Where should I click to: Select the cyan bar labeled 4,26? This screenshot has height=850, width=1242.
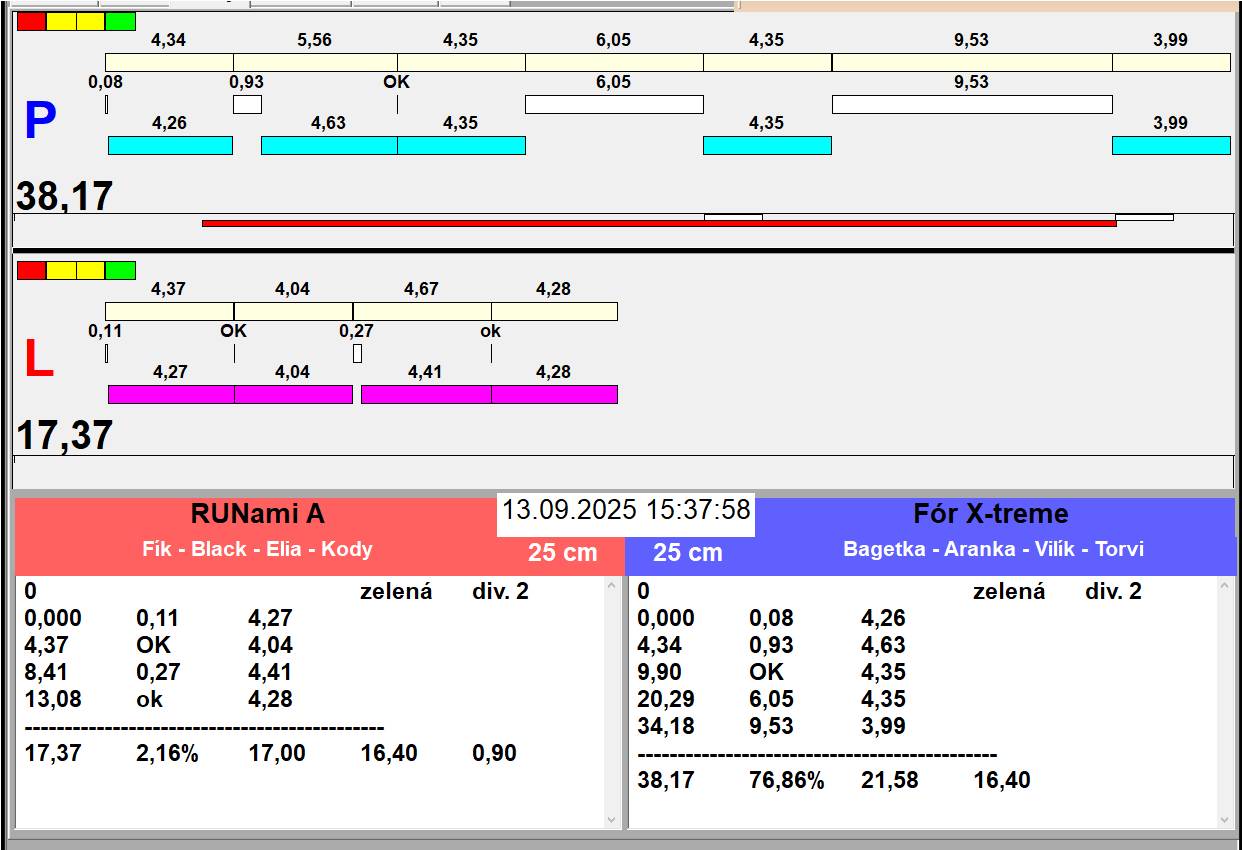coord(170,145)
